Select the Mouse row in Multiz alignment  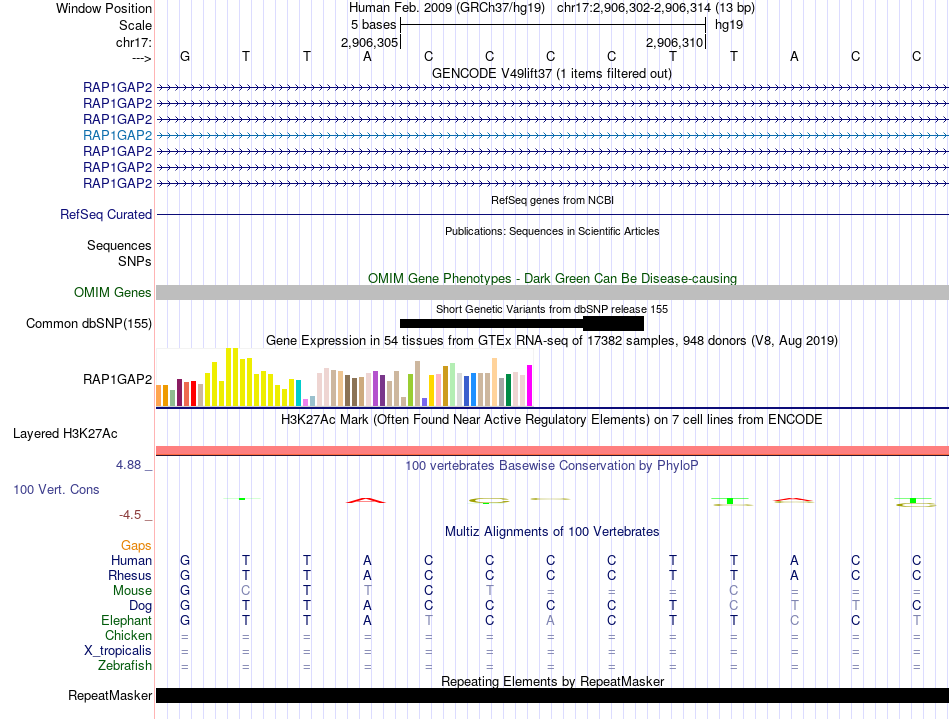[553, 591]
